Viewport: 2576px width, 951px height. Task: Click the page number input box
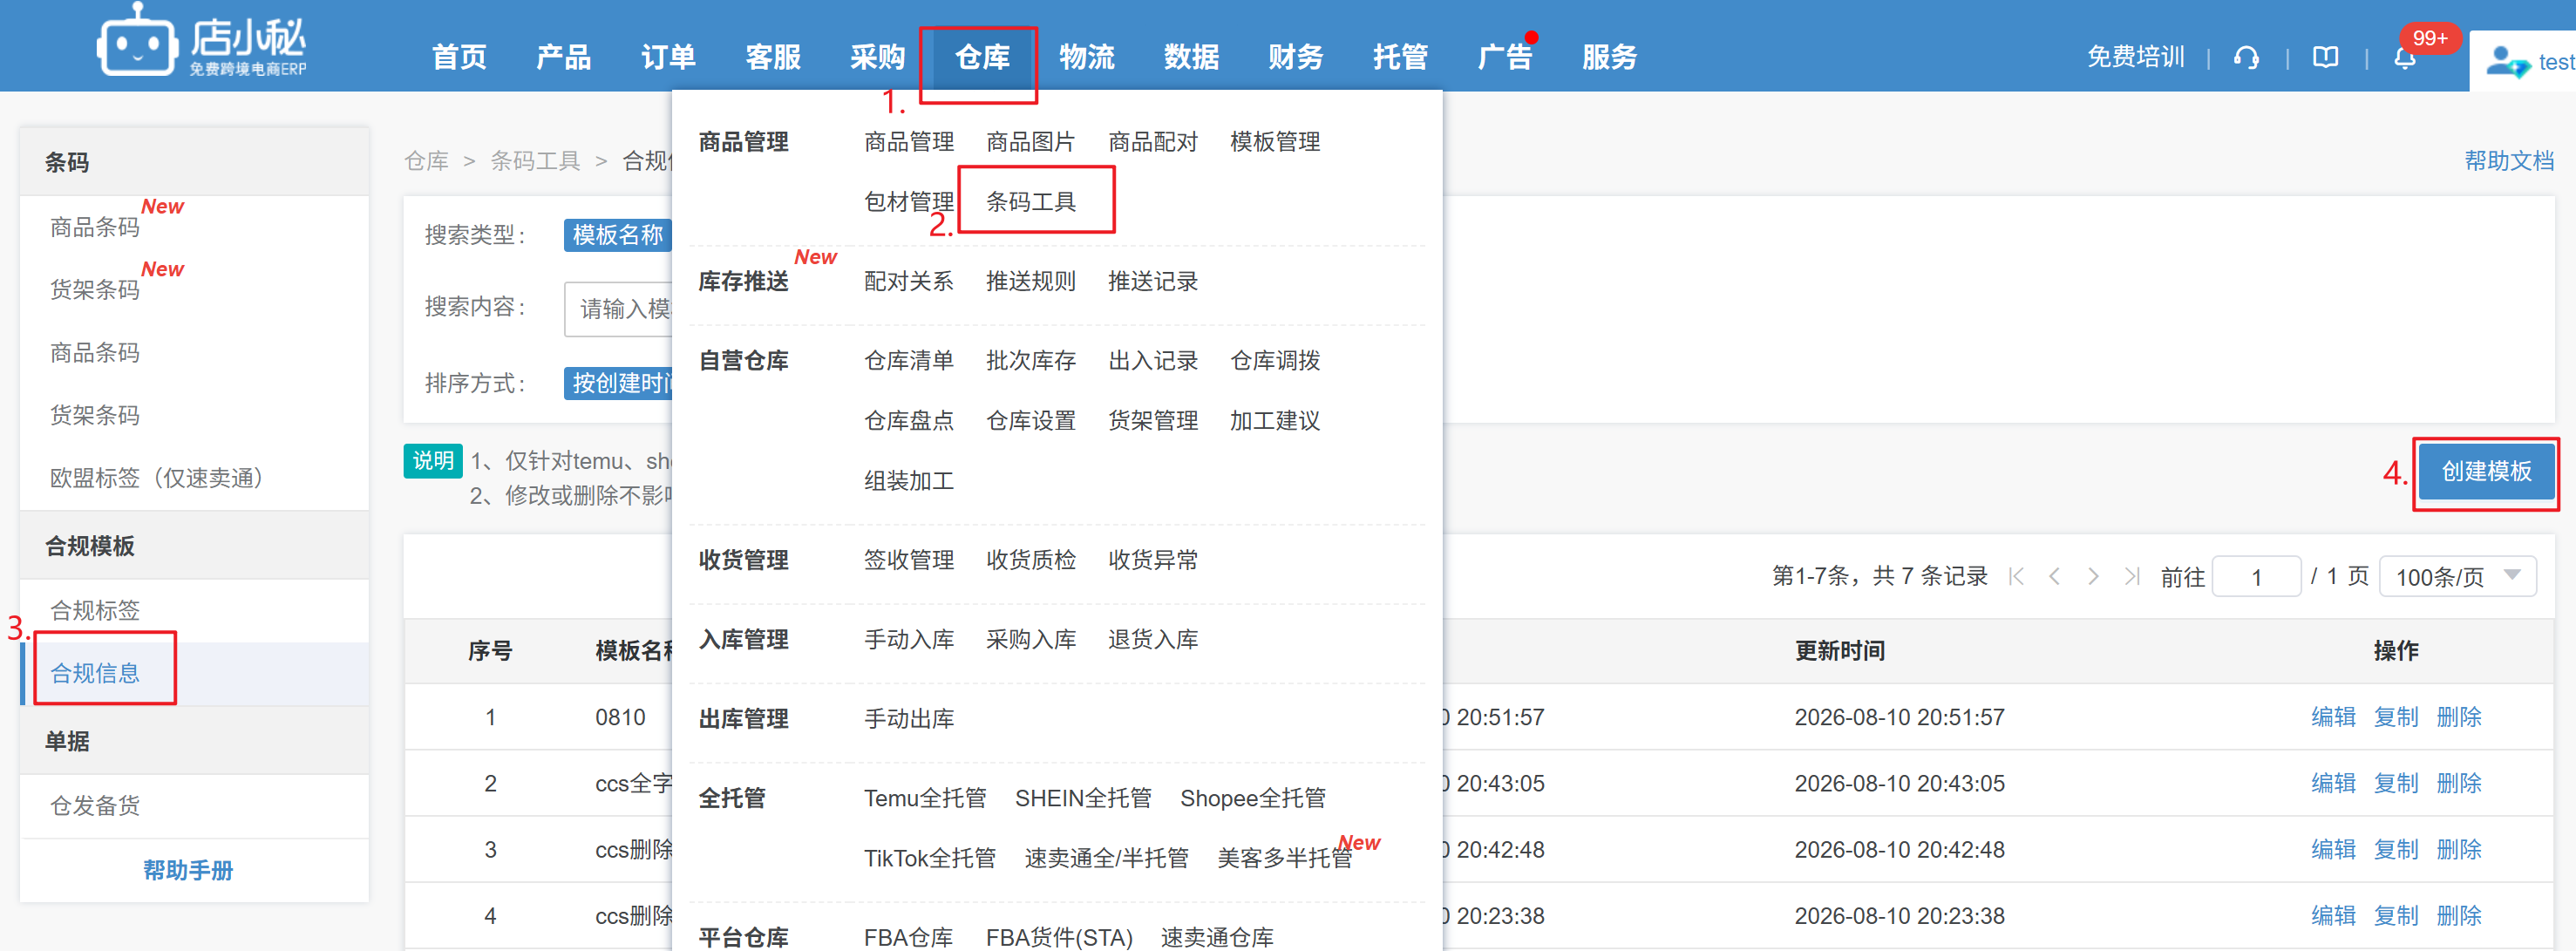coord(2256,576)
